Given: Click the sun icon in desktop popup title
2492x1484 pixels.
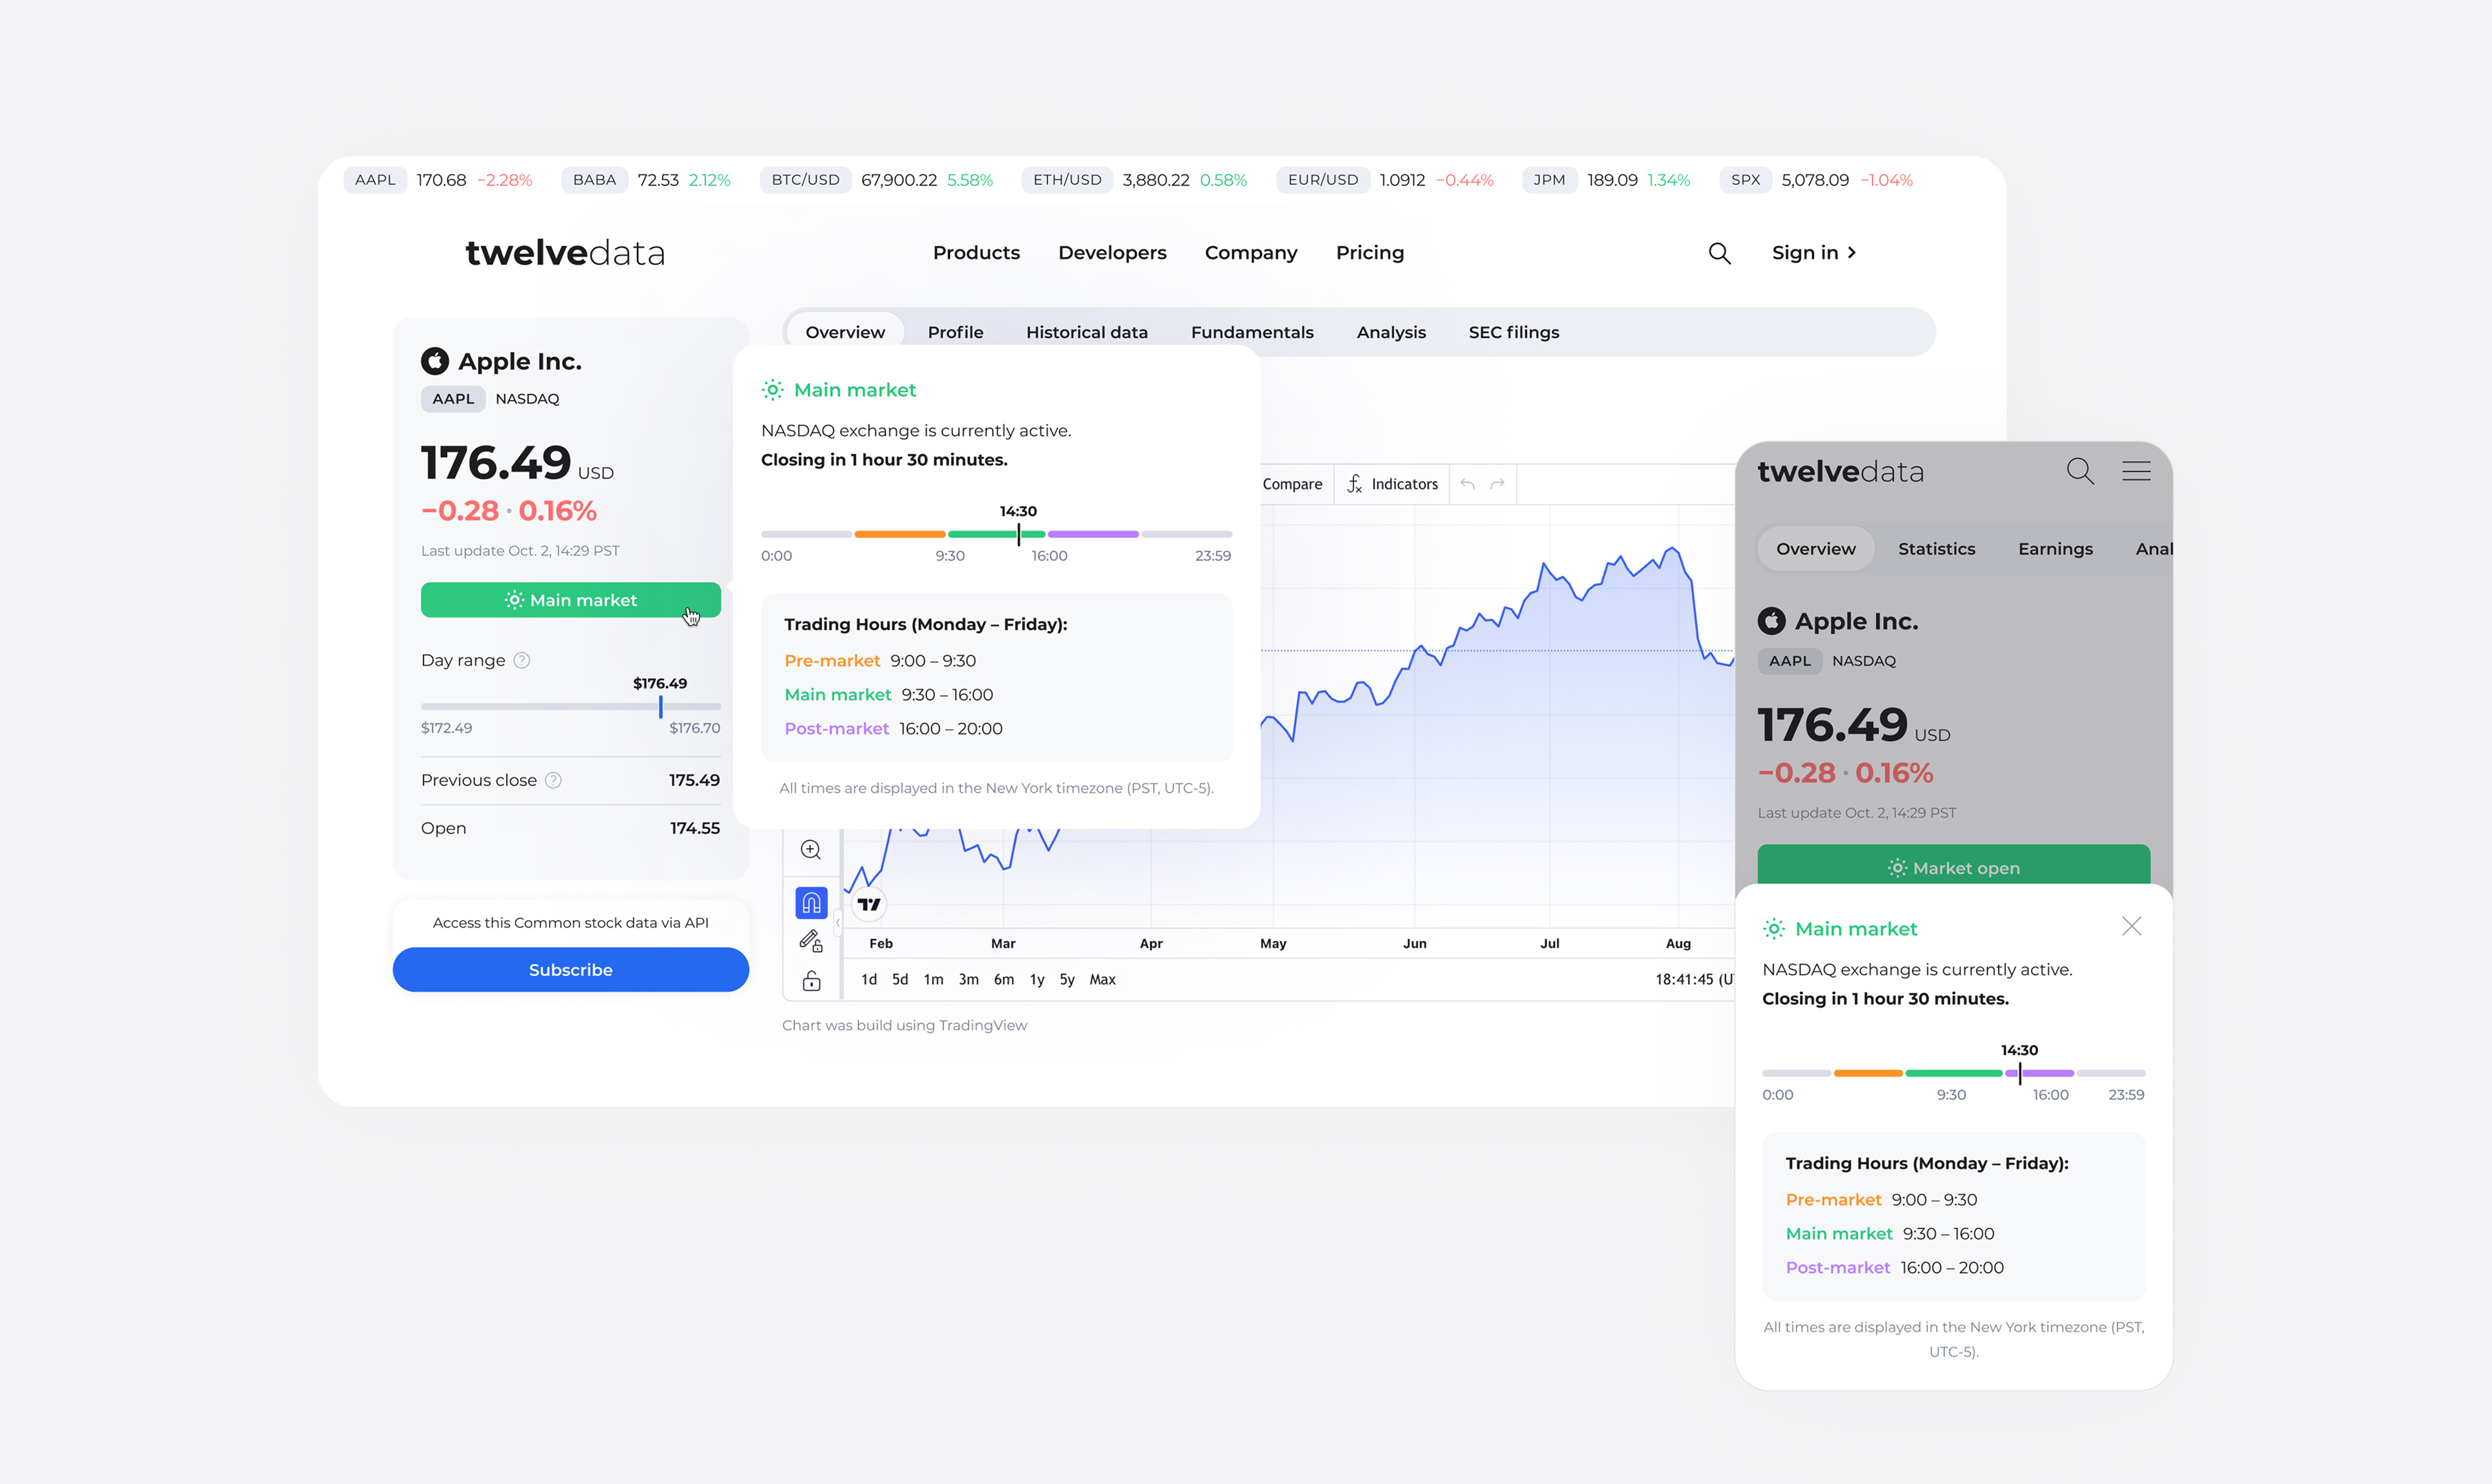Looking at the screenshot, I should tap(772, 390).
